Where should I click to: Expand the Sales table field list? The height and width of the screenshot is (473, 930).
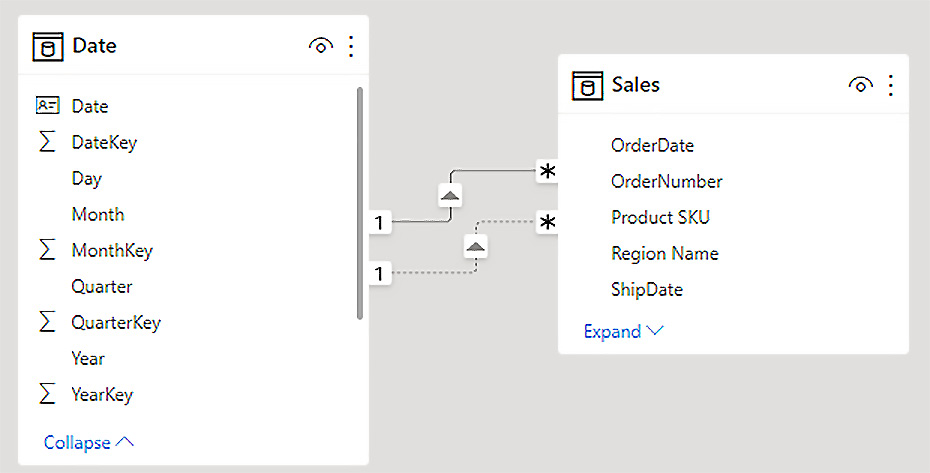click(x=623, y=331)
